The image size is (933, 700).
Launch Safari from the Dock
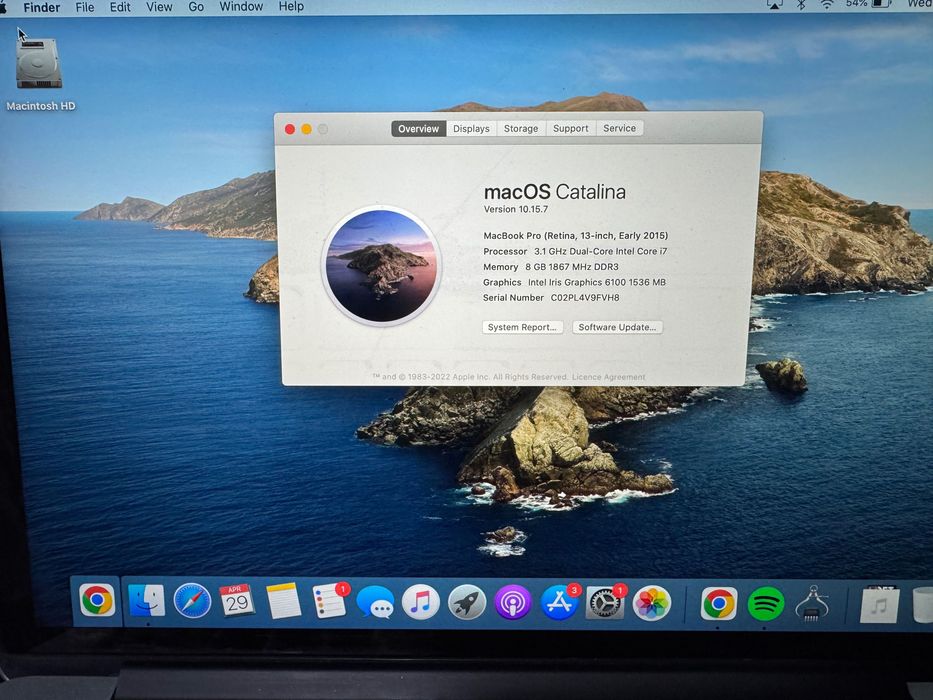(192, 601)
